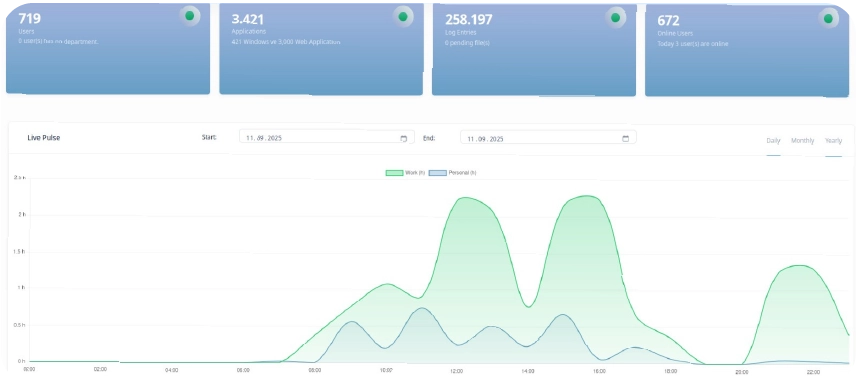Click the 'End:' label
Viewport: 858px width, 387px height.
click(429, 138)
